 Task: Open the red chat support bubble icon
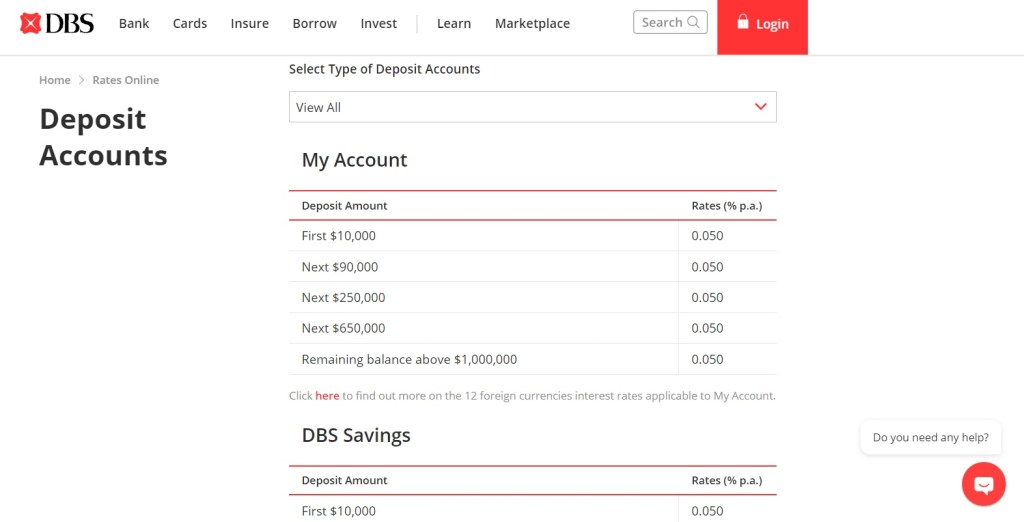pos(983,485)
